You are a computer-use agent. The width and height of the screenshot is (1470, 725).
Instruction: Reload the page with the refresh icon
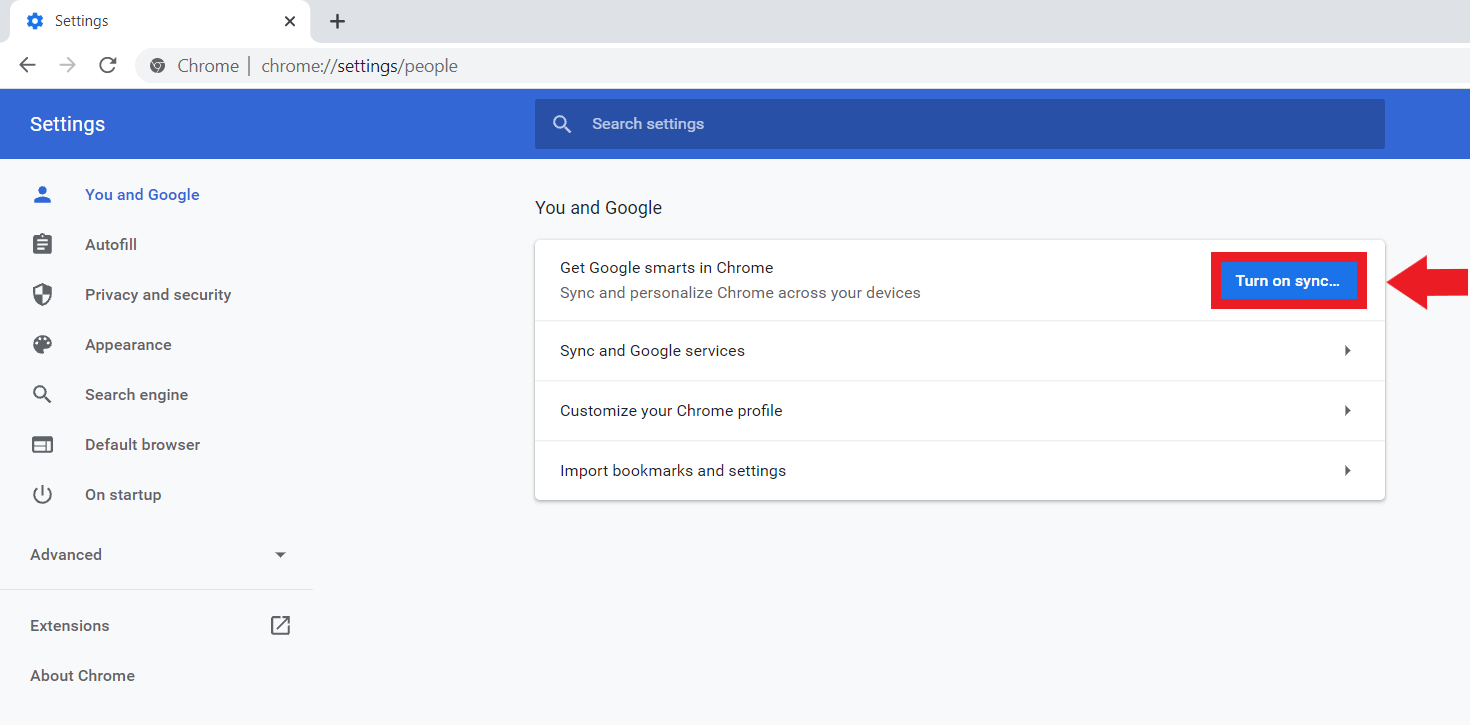point(108,65)
